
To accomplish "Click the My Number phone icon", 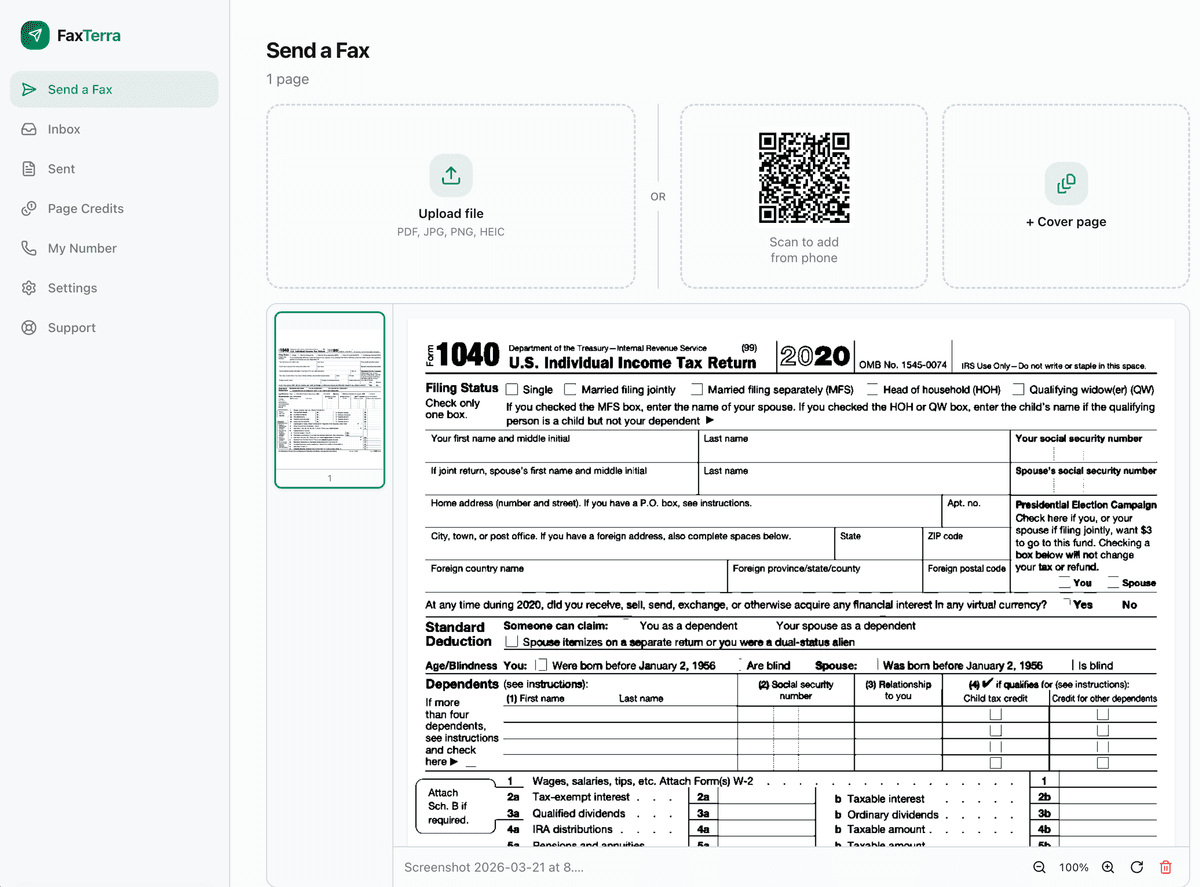I will coord(28,248).
